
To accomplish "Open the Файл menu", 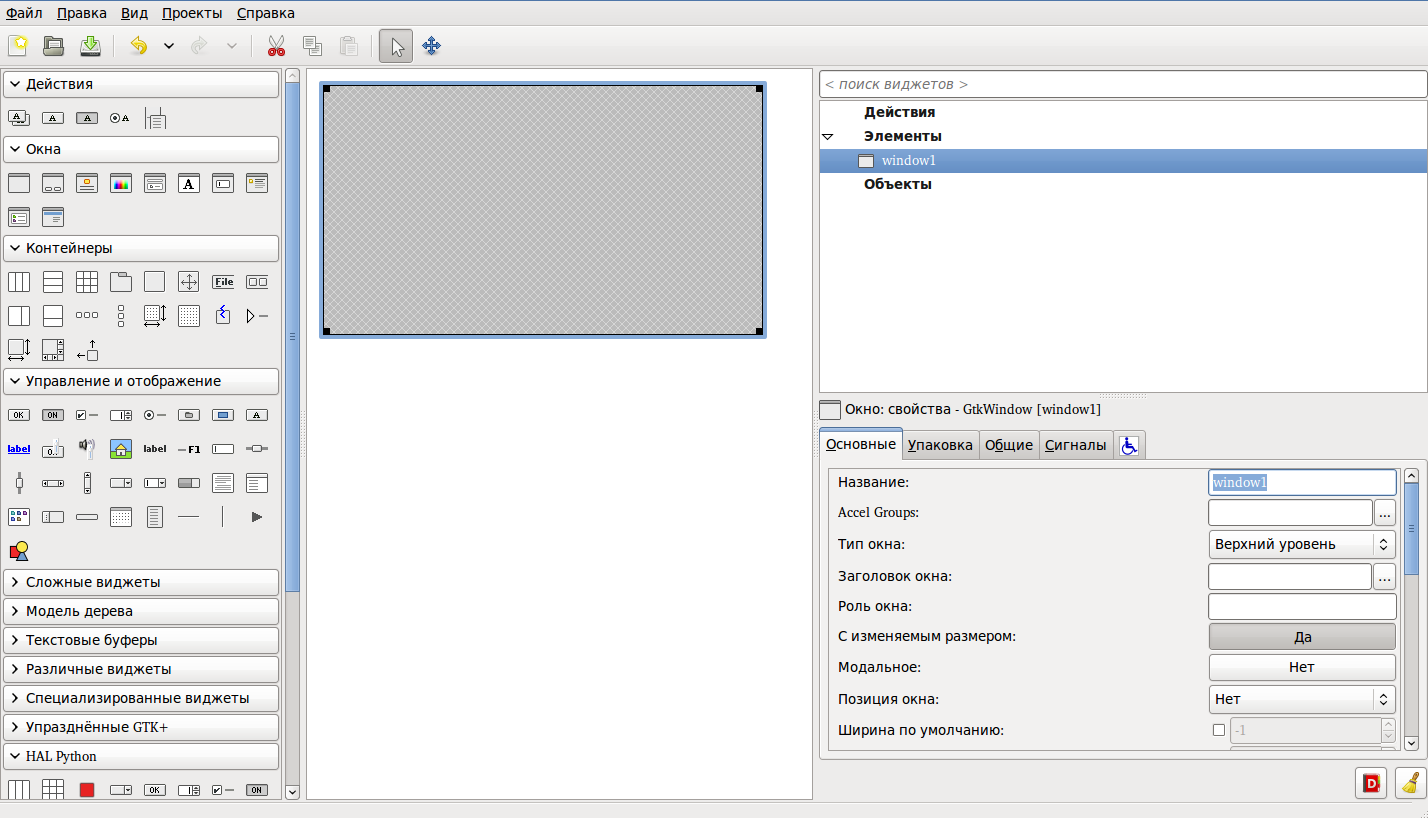I will [24, 13].
